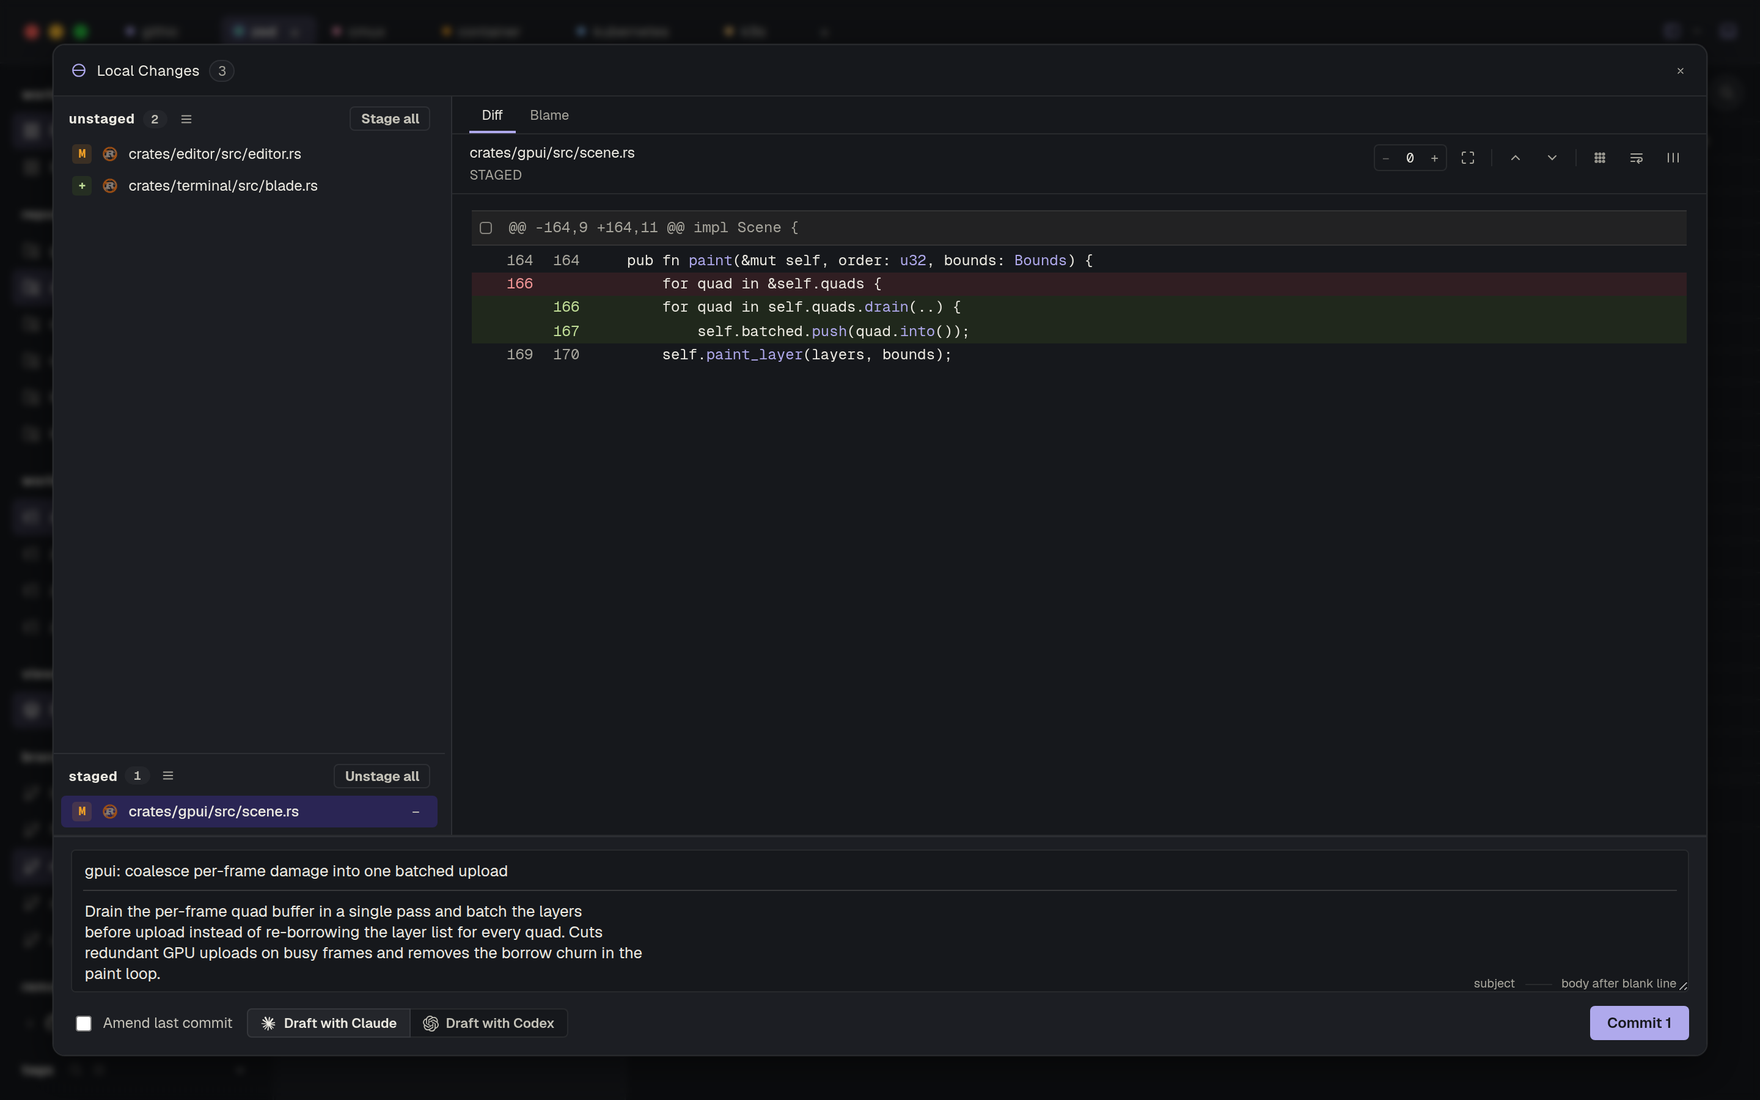Switch to the Blame tab
Screen dimensions: 1760x1100
pos(549,115)
